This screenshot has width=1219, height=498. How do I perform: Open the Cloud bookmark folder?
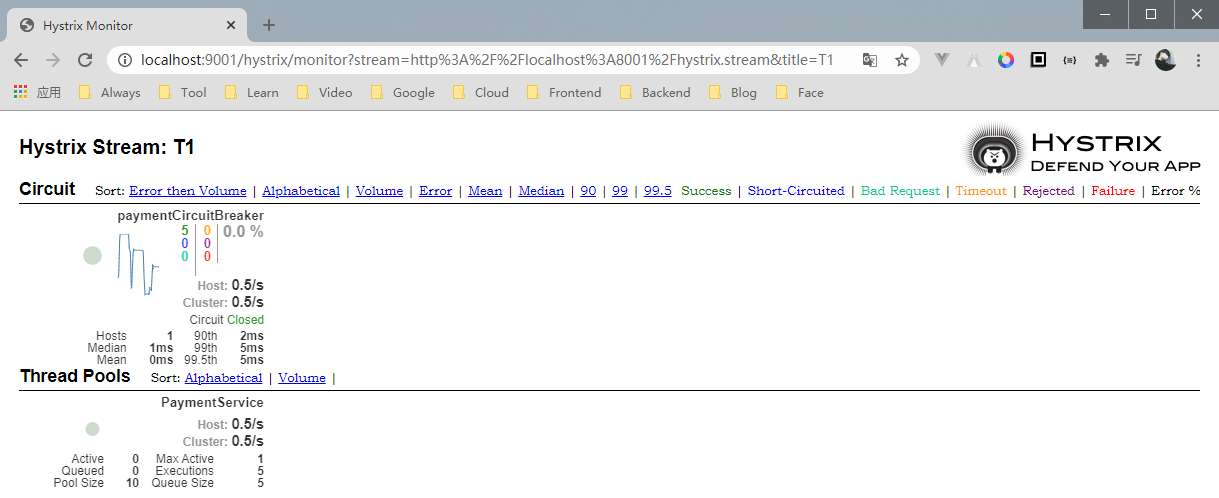click(481, 92)
